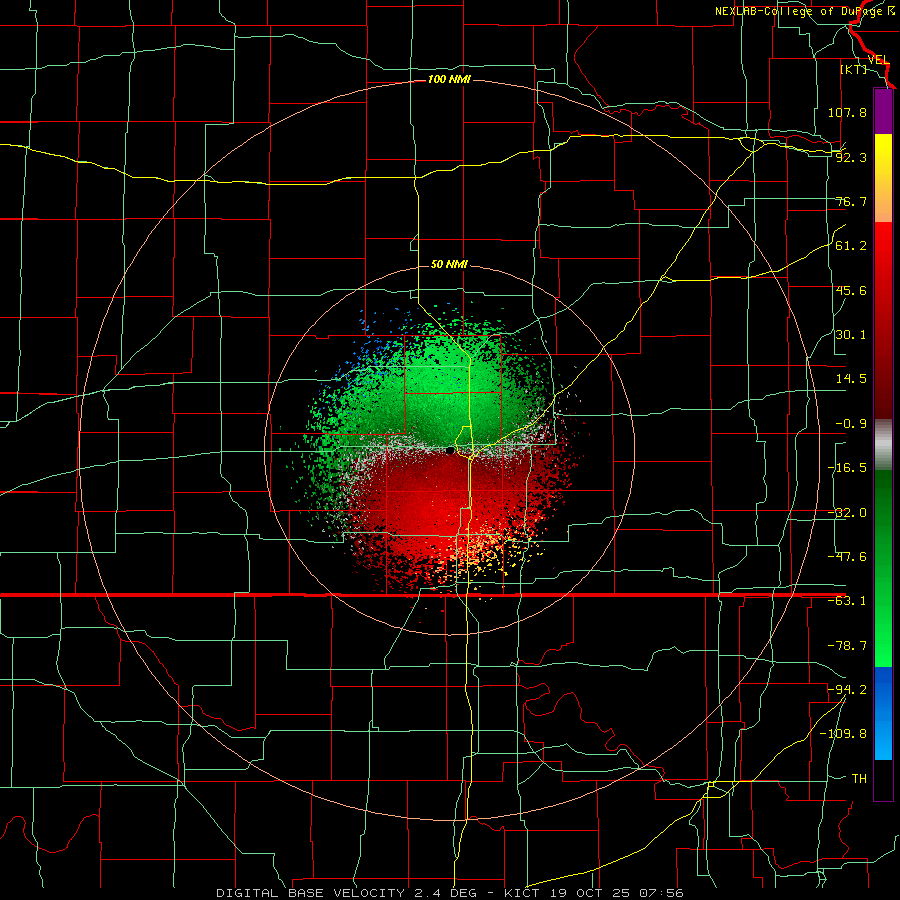
Task: Click the 30.1 value on velocity scale
Action: click(851, 335)
